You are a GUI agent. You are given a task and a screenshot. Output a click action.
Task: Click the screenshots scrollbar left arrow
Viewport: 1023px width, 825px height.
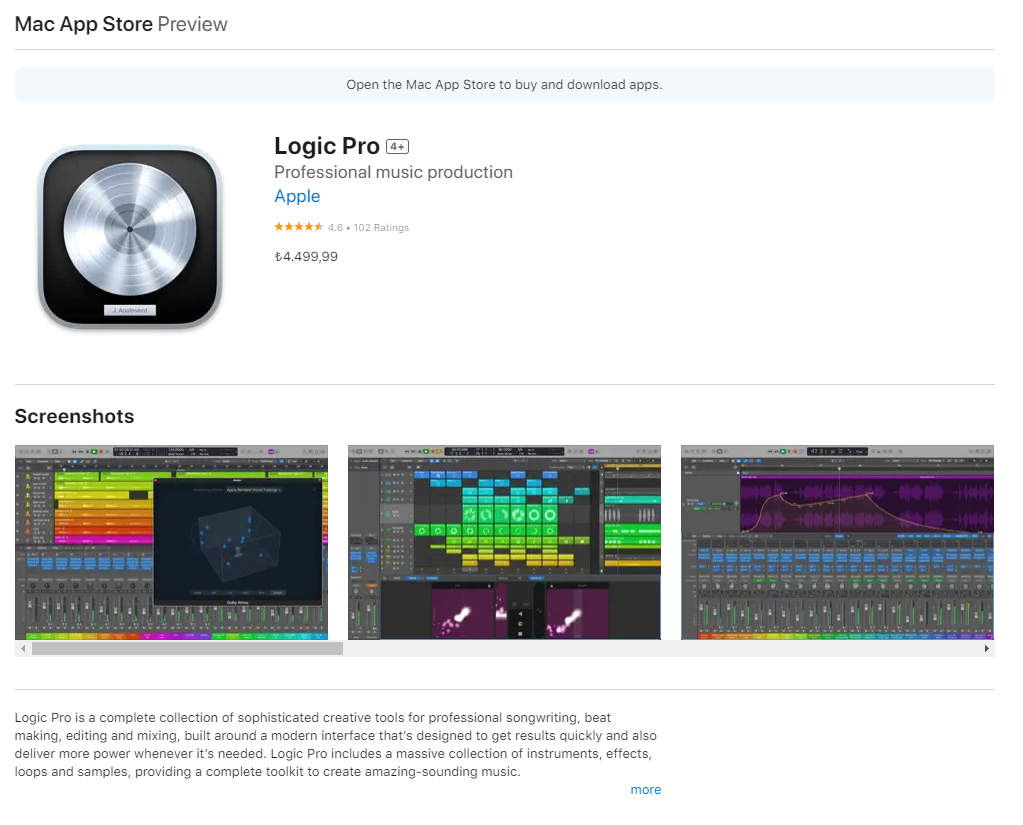pos(23,649)
